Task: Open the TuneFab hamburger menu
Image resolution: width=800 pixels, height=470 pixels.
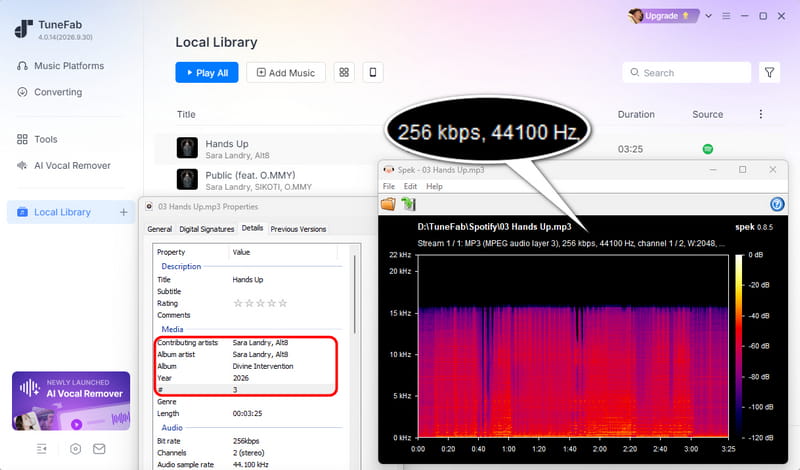Action: tap(726, 16)
